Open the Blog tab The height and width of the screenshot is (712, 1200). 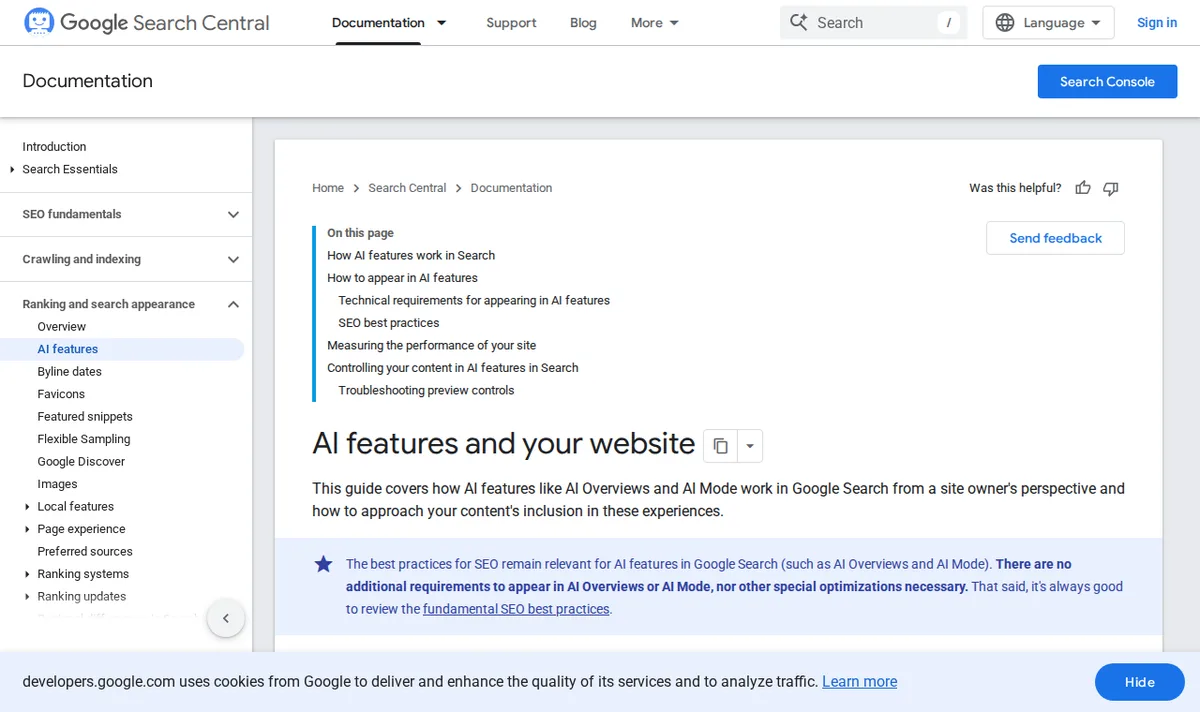(x=583, y=22)
